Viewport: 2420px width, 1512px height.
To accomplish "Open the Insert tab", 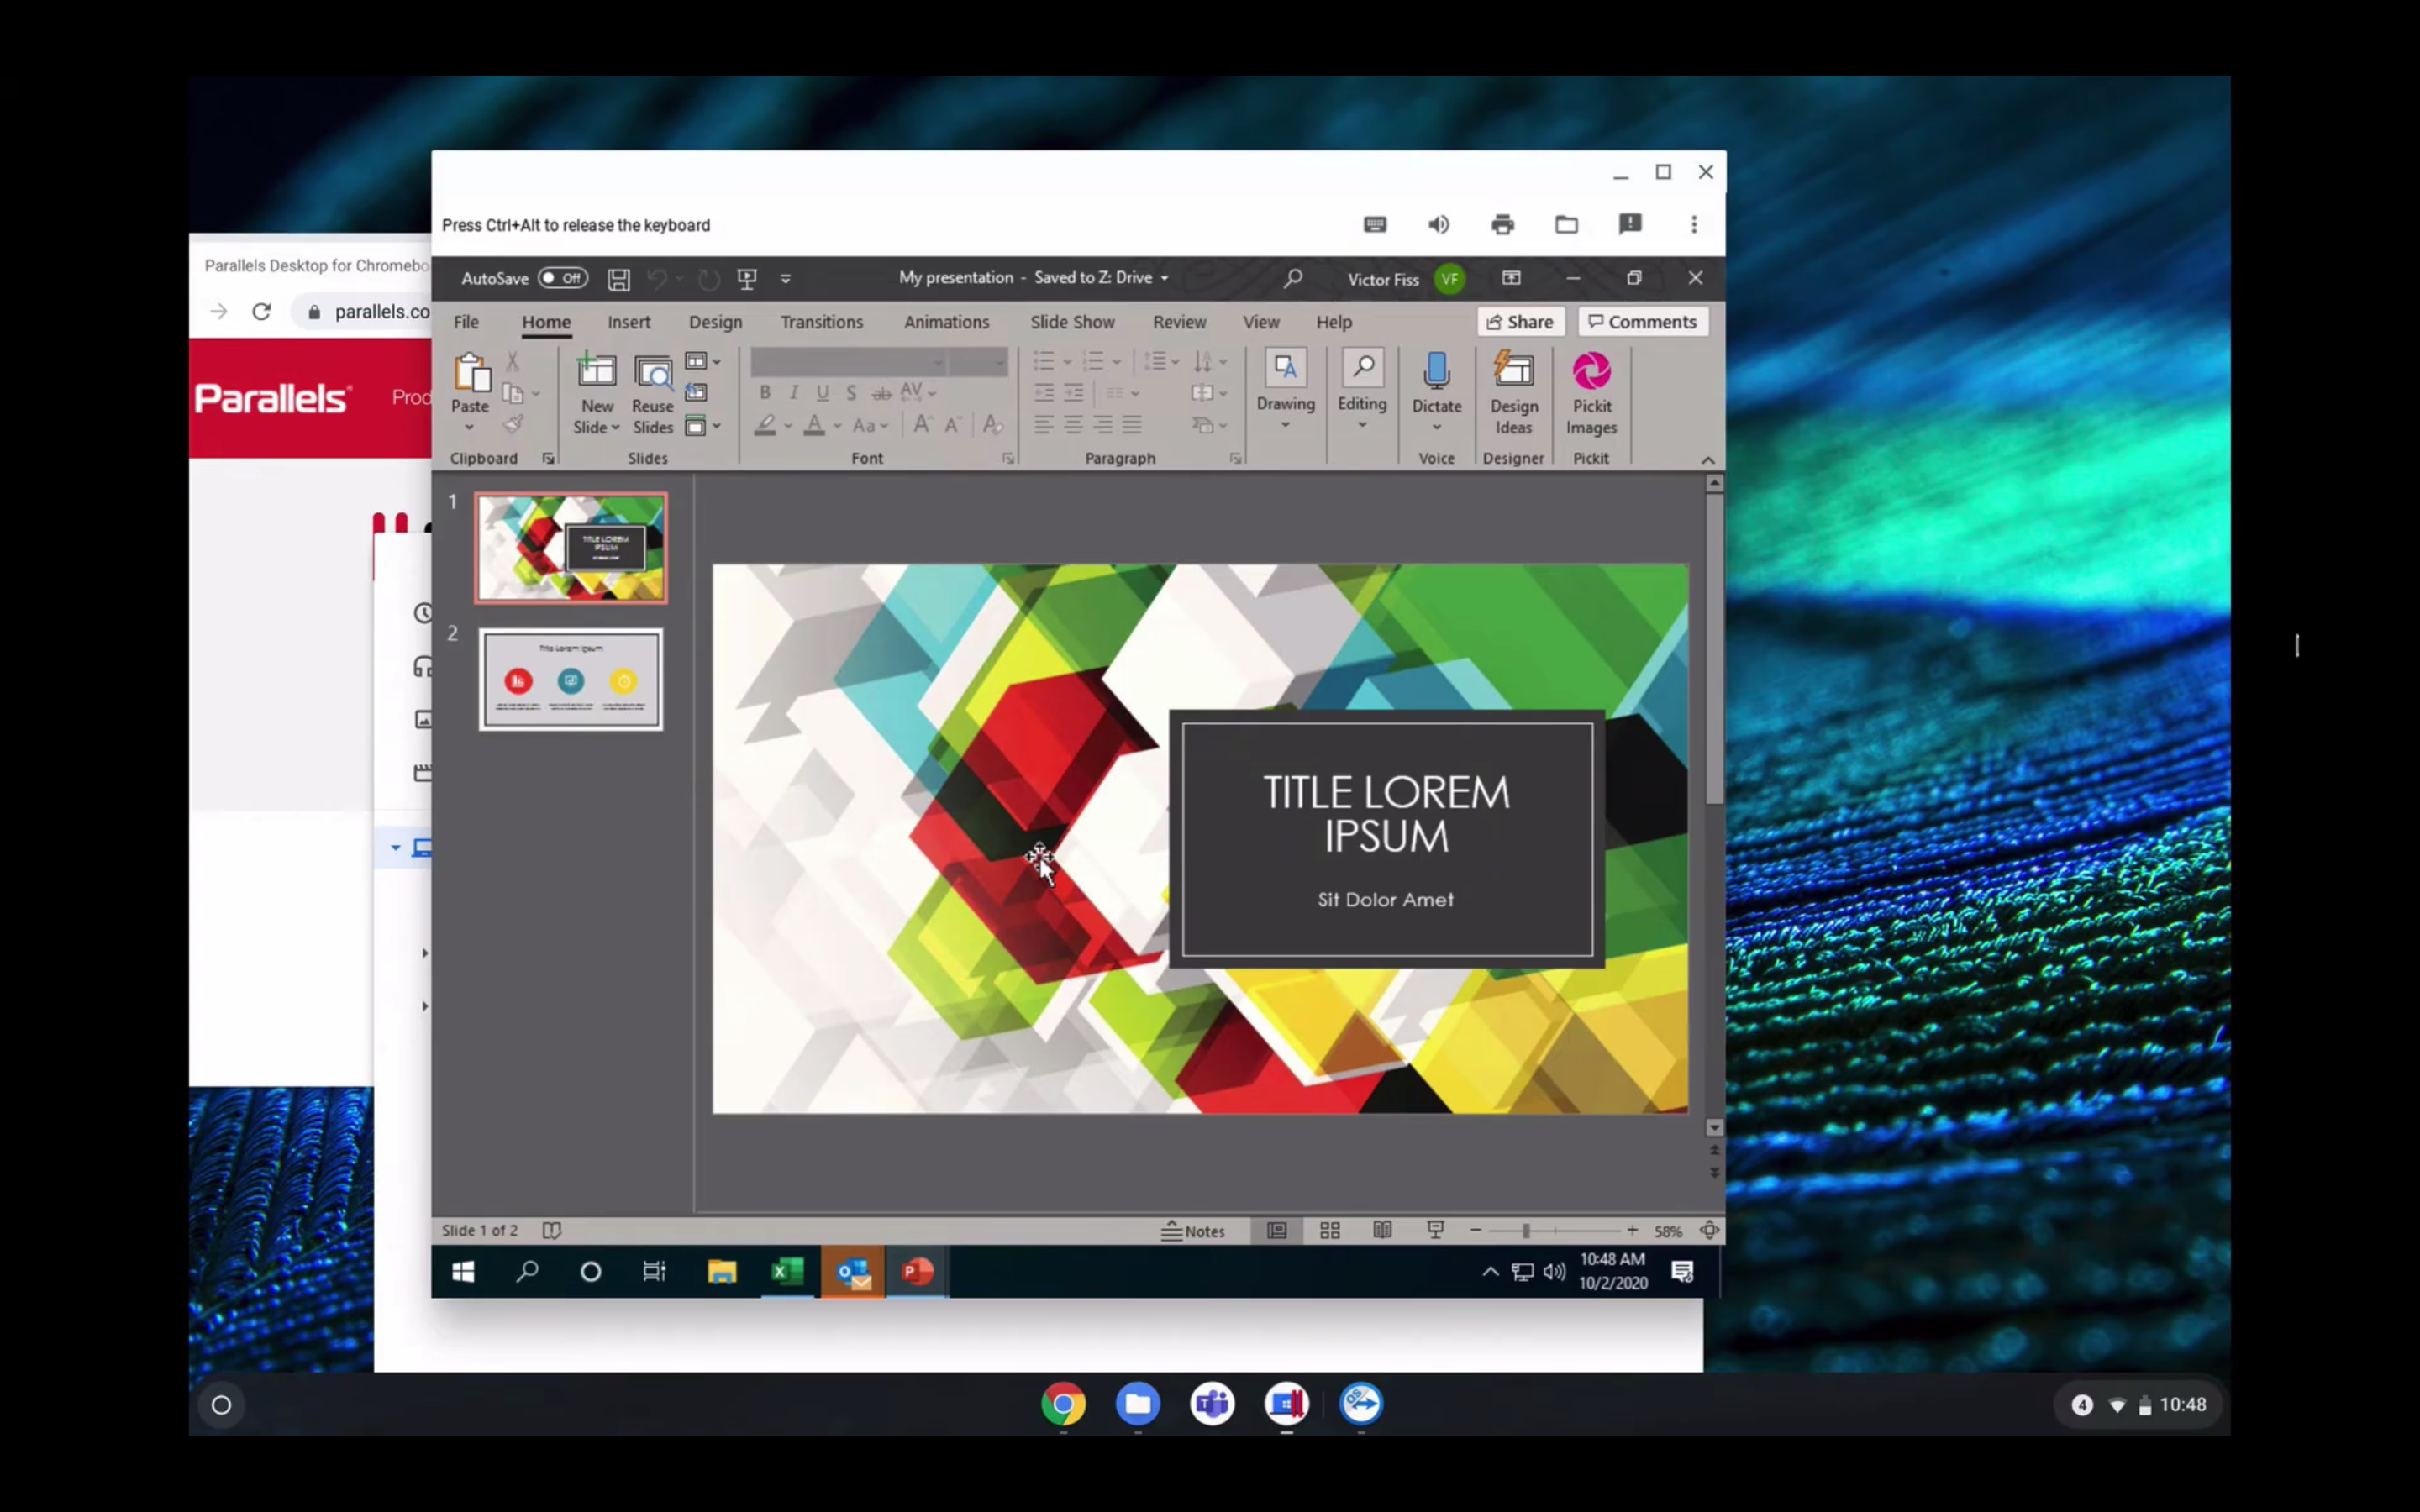I will coord(629,322).
